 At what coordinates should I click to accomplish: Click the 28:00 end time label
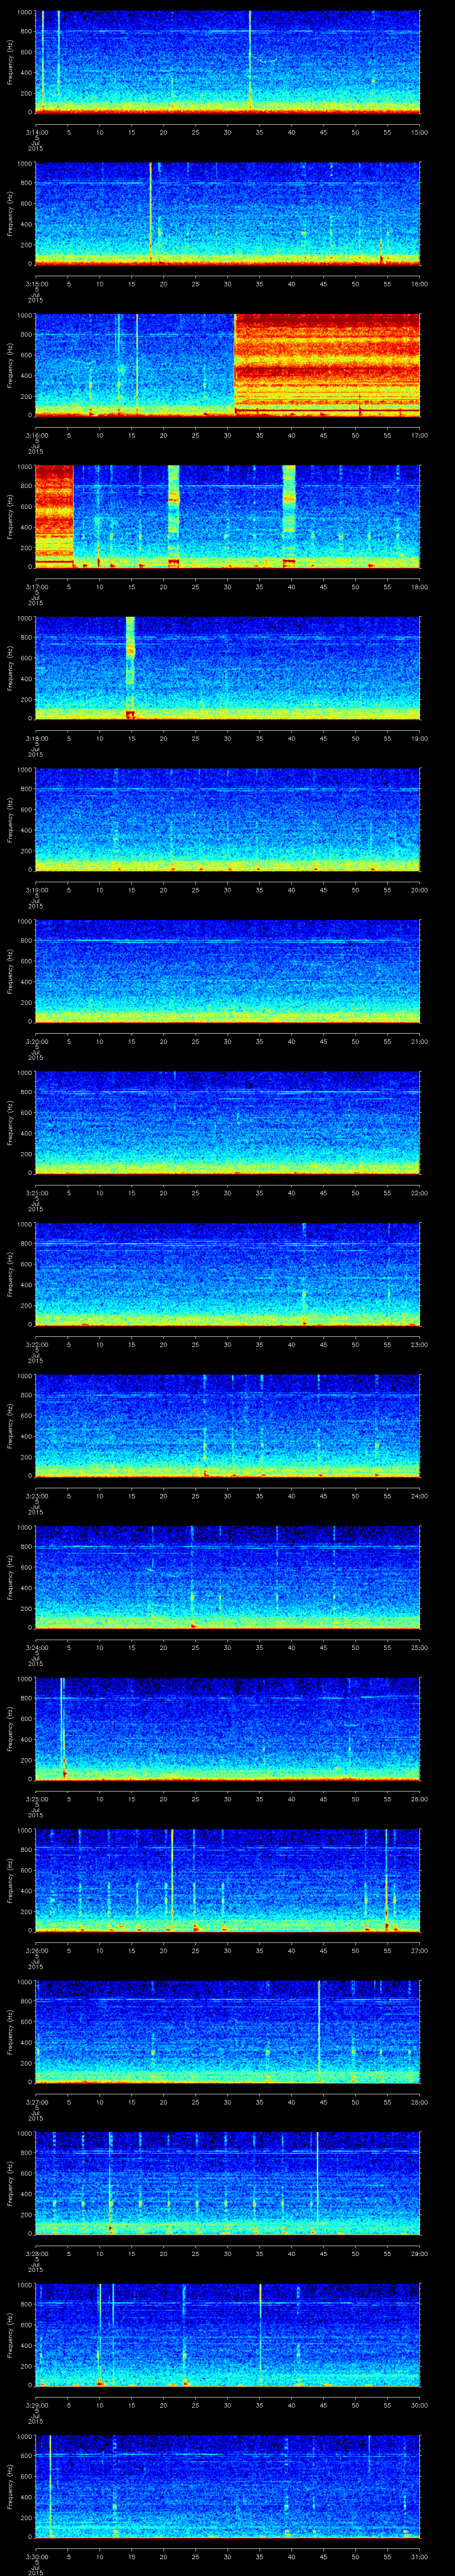419,2101
